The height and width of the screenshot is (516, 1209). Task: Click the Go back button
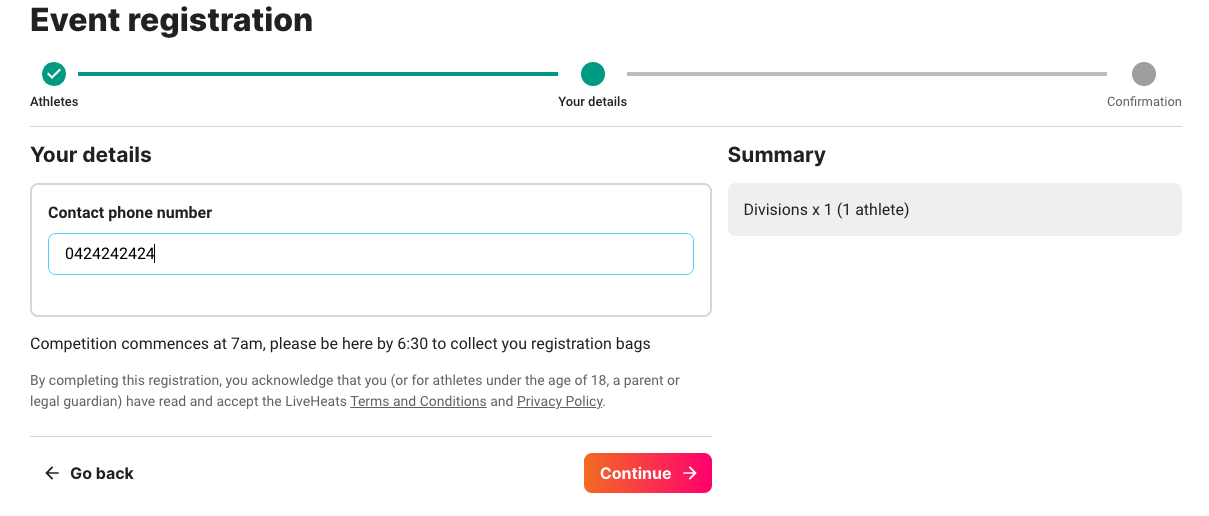(x=89, y=473)
